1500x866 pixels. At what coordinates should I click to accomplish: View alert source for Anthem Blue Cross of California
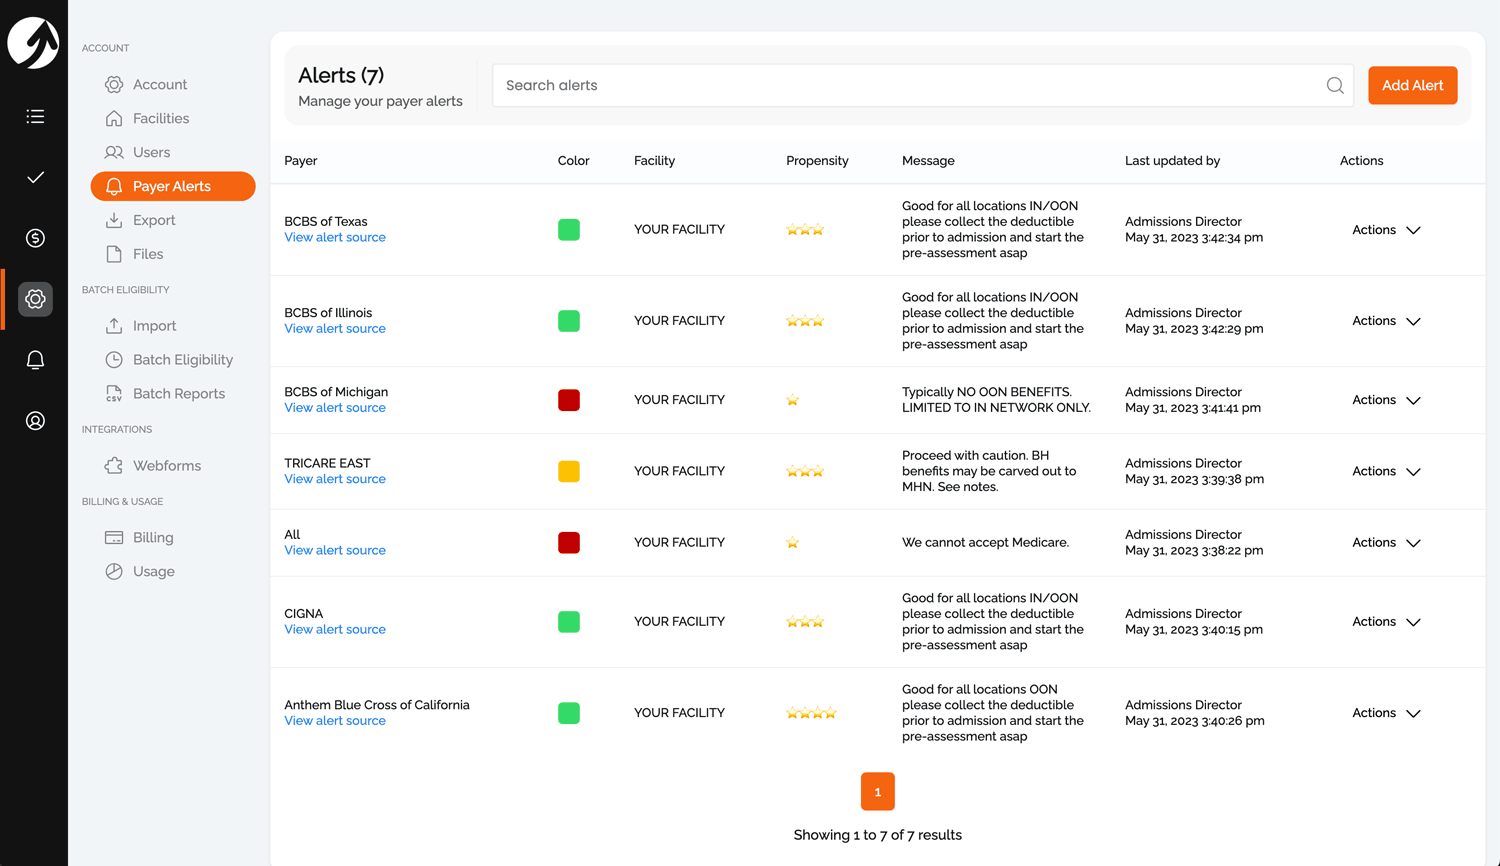coord(335,721)
